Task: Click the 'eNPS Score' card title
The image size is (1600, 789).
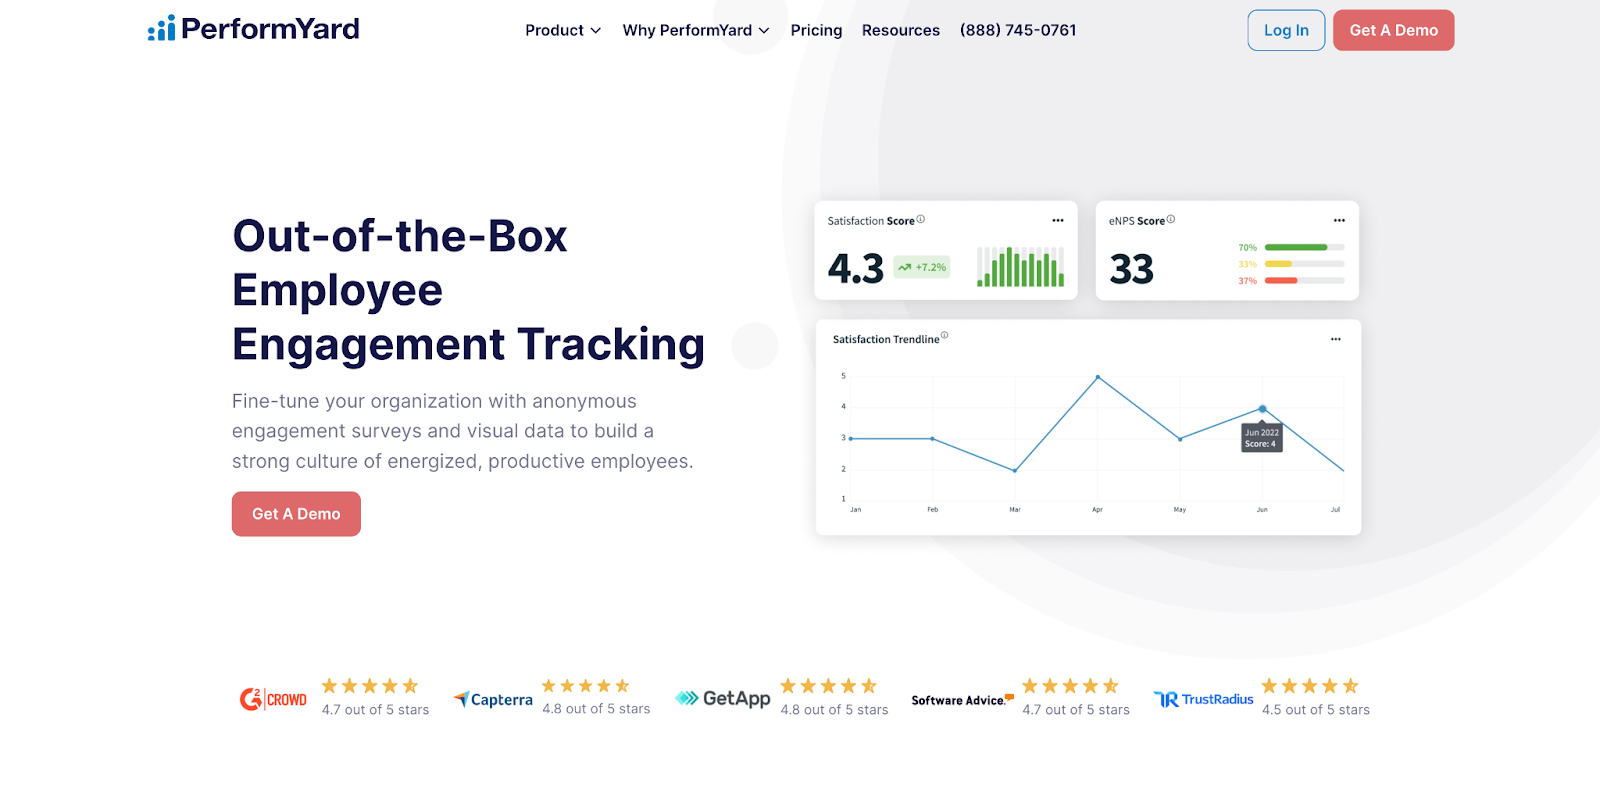Action: [x=1137, y=221]
